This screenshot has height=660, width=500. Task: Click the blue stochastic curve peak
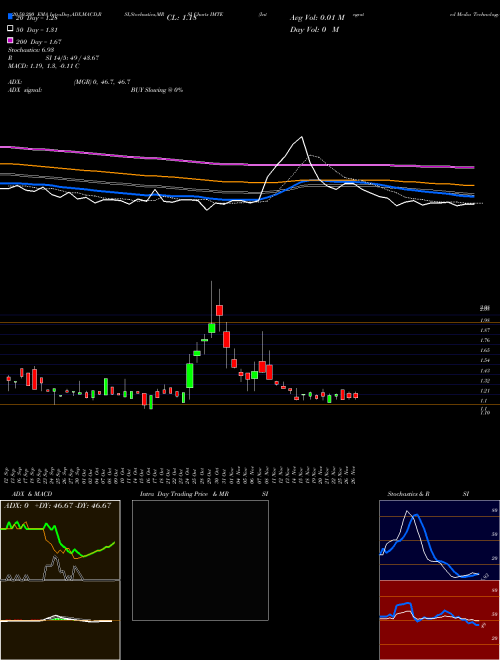click(x=416, y=515)
